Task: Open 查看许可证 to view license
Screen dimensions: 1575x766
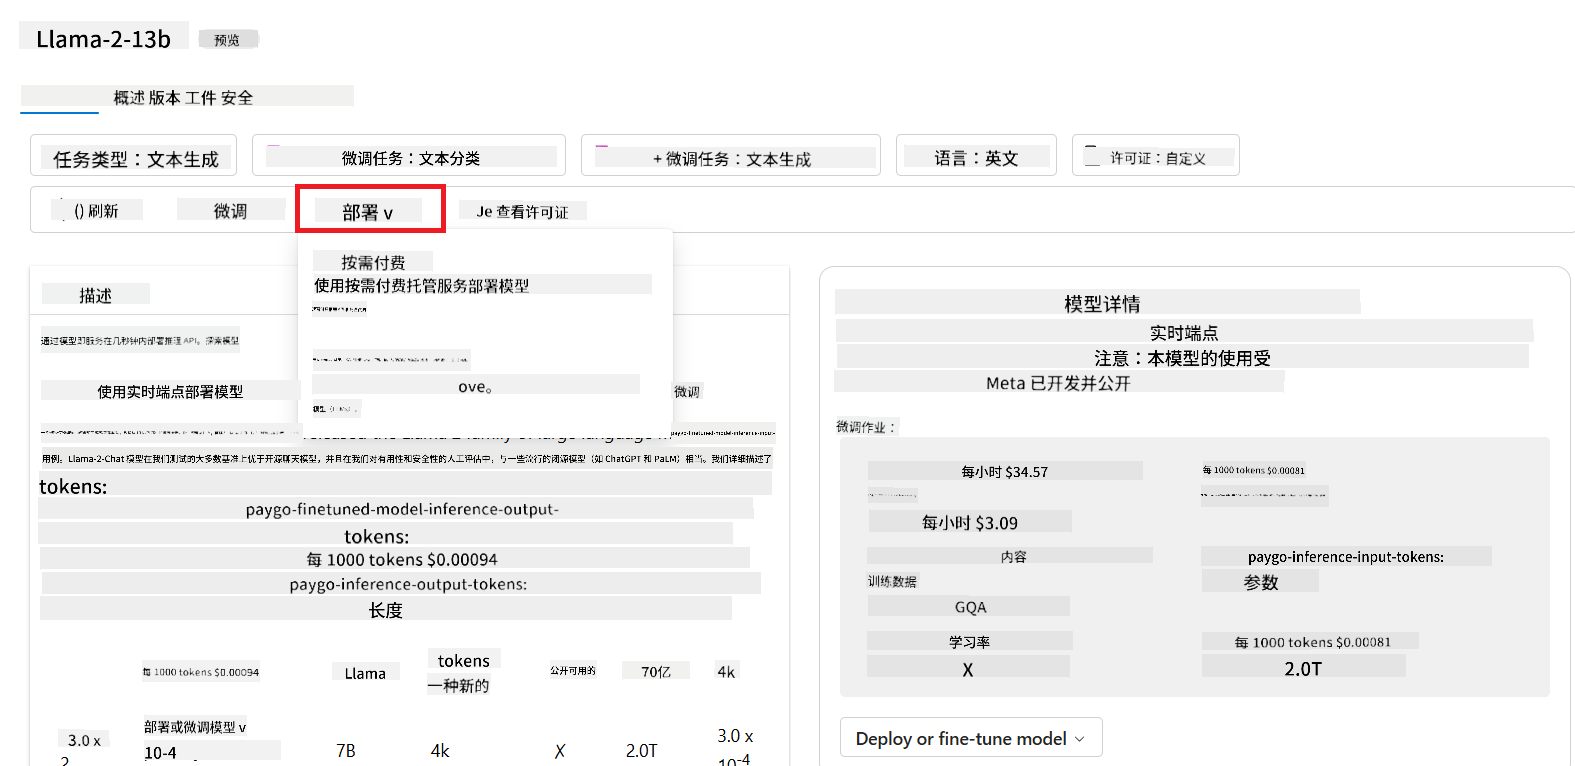Action: click(522, 212)
